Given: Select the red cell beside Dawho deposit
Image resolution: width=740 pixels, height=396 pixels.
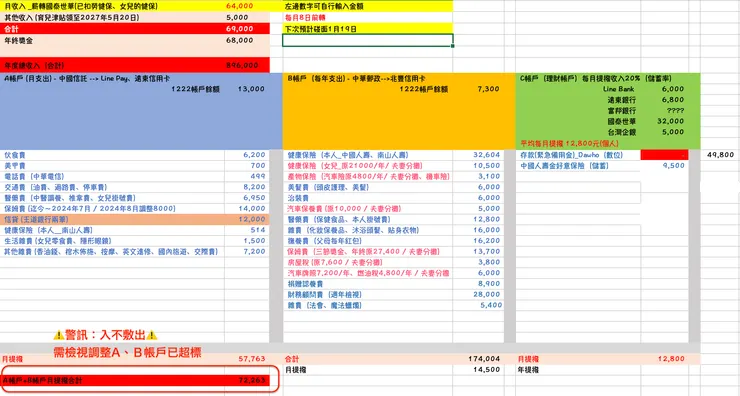Looking at the screenshot, I should (664, 155).
